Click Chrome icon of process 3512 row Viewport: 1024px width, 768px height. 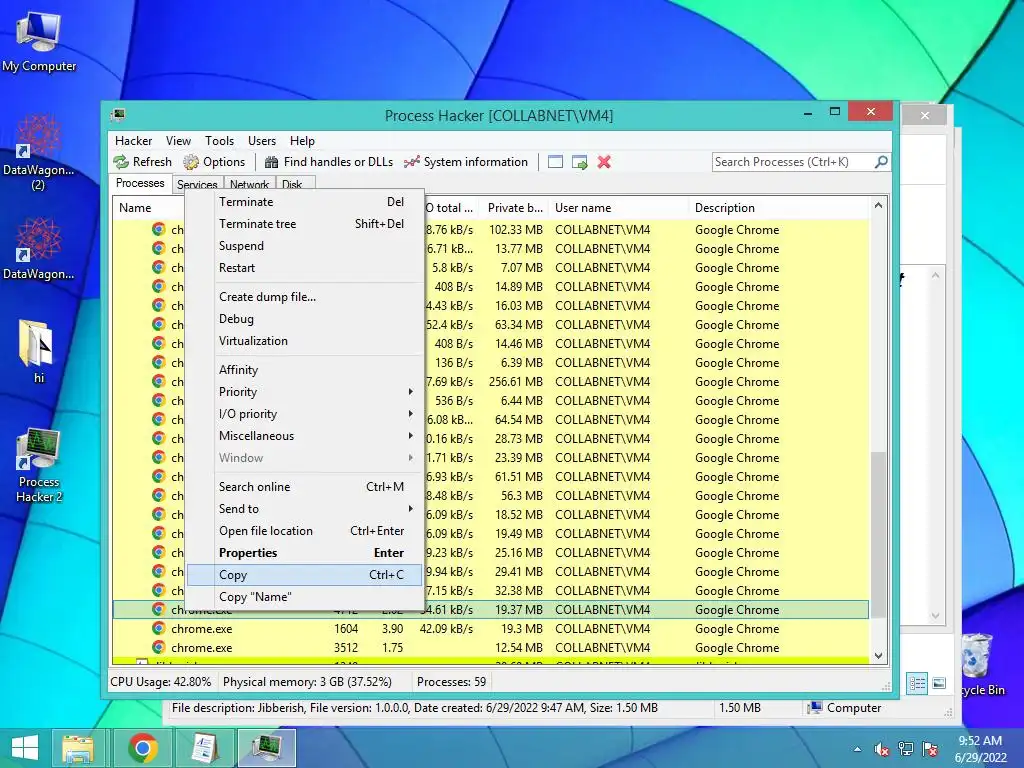point(159,647)
